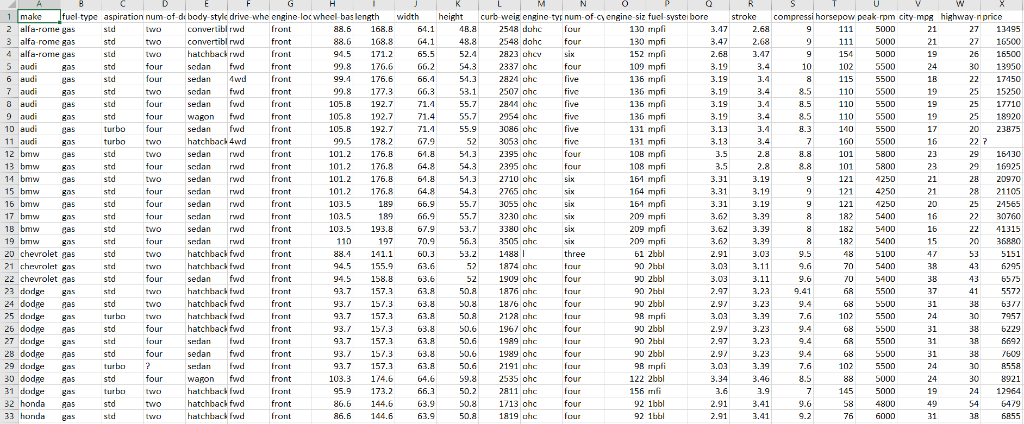Screen dimensions: 1024x424
Task: Select price cell 13495
Action: [1002, 28]
